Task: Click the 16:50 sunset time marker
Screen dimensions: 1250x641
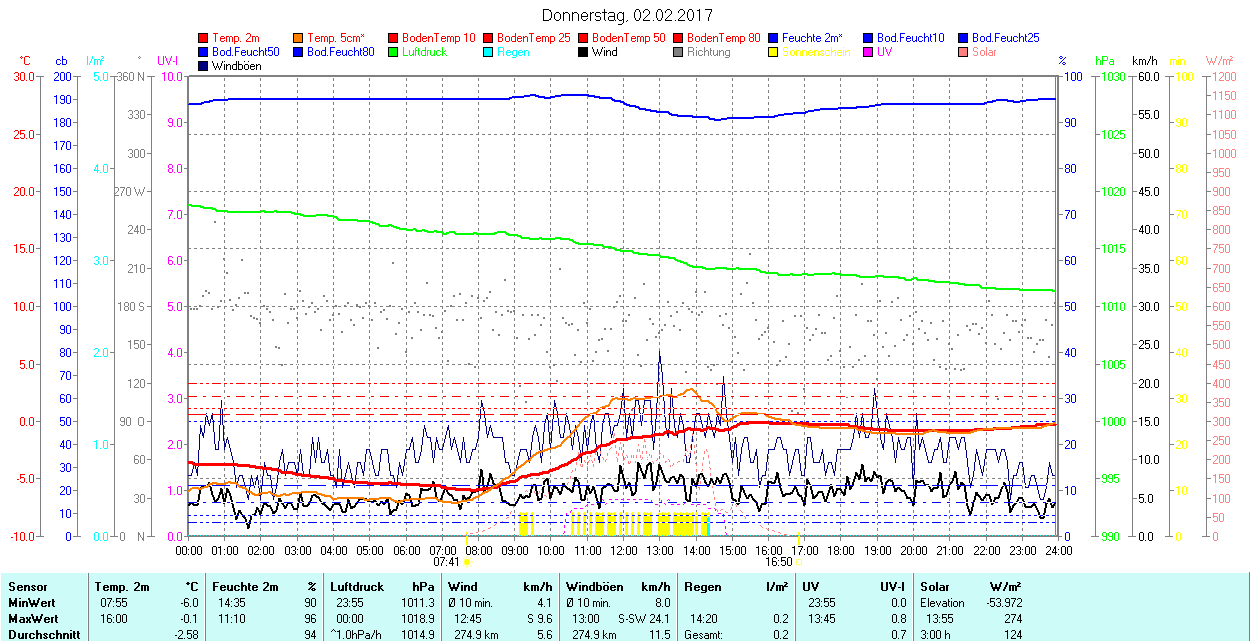Action: 779,562
